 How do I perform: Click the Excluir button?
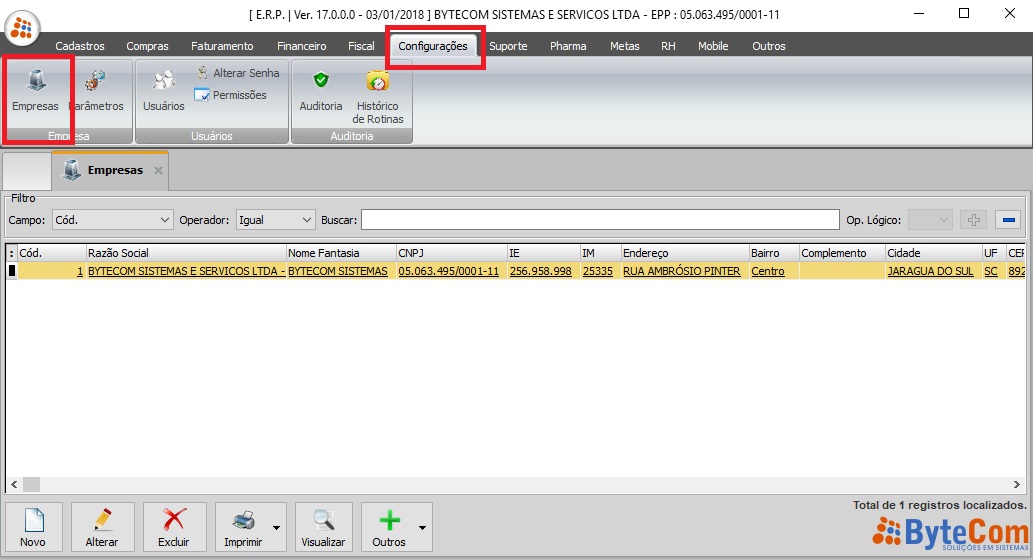[174, 526]
